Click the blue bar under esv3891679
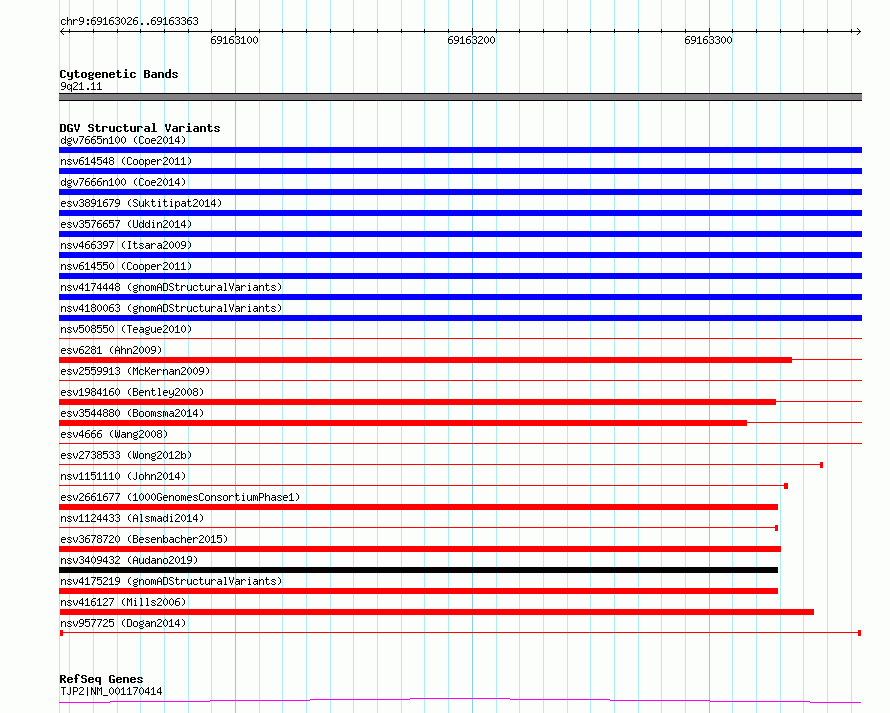 click(460, 213)
